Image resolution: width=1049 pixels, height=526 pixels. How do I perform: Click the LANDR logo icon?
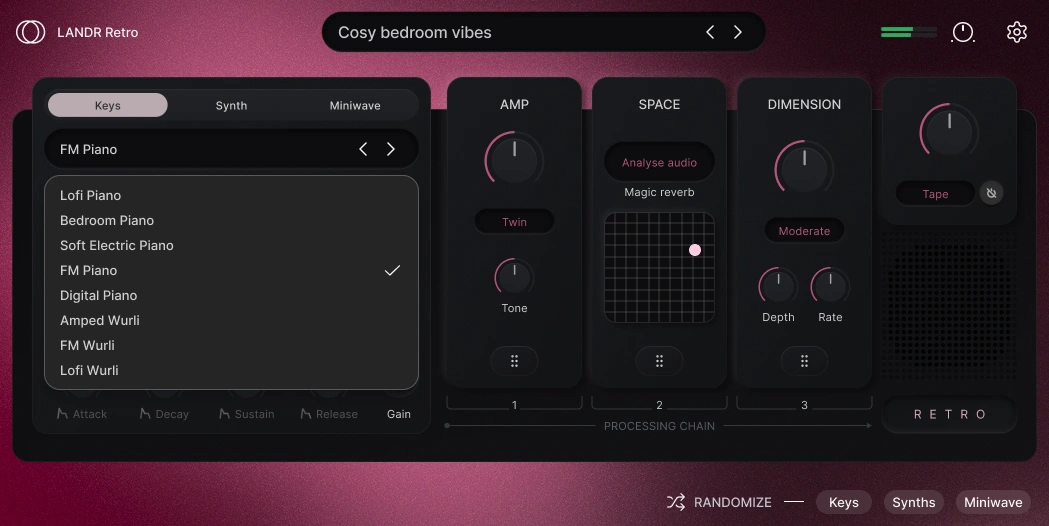pos(30,32)
